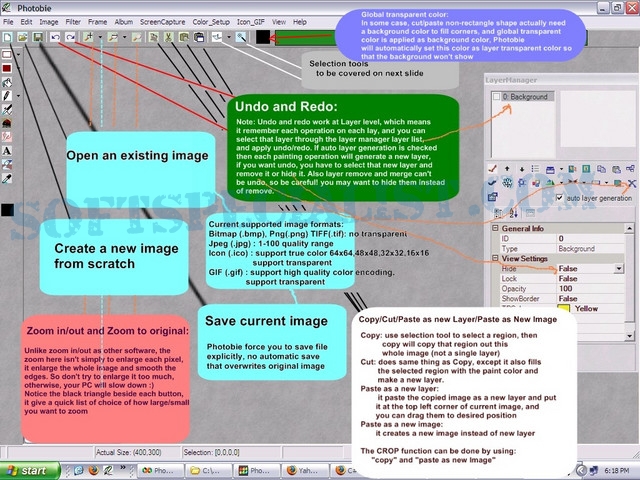
Task: Toggle the 0: Background layer checkbox
Action: (x=496, y=97)
